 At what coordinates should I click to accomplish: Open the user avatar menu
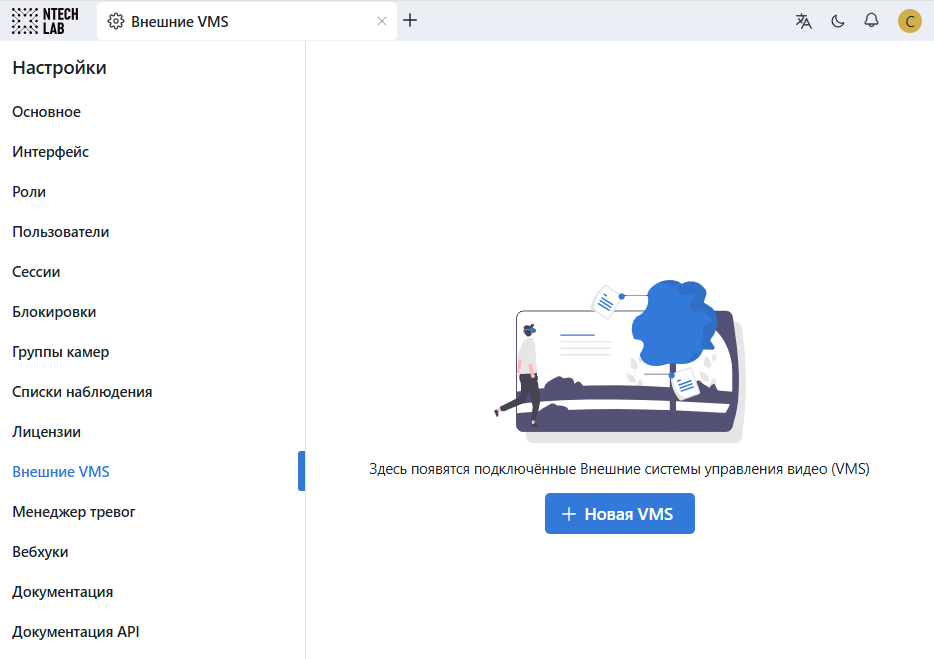coord(909,21)
